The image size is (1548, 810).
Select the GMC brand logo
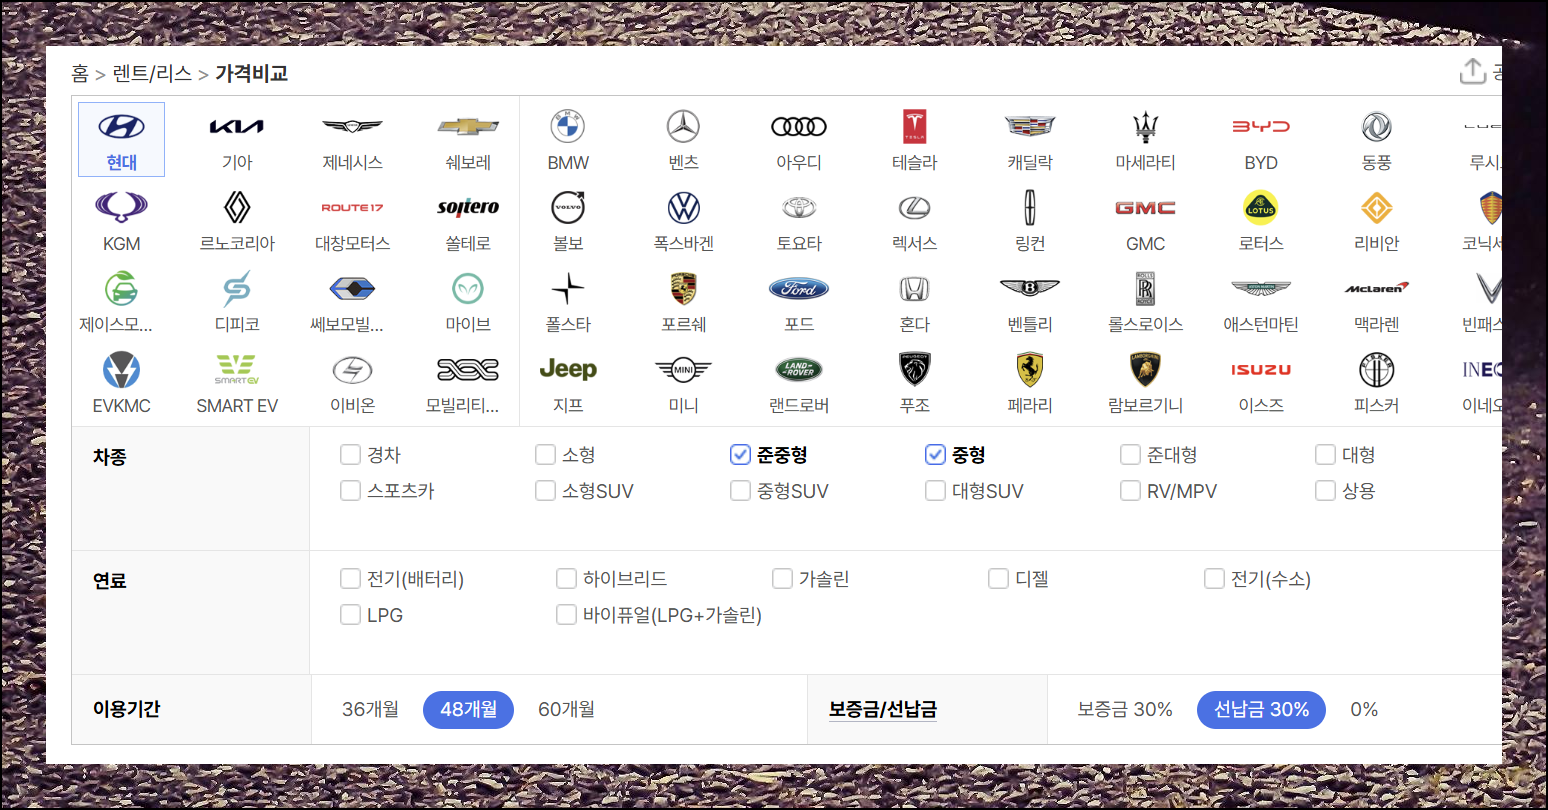click(x=1146, y=208)
